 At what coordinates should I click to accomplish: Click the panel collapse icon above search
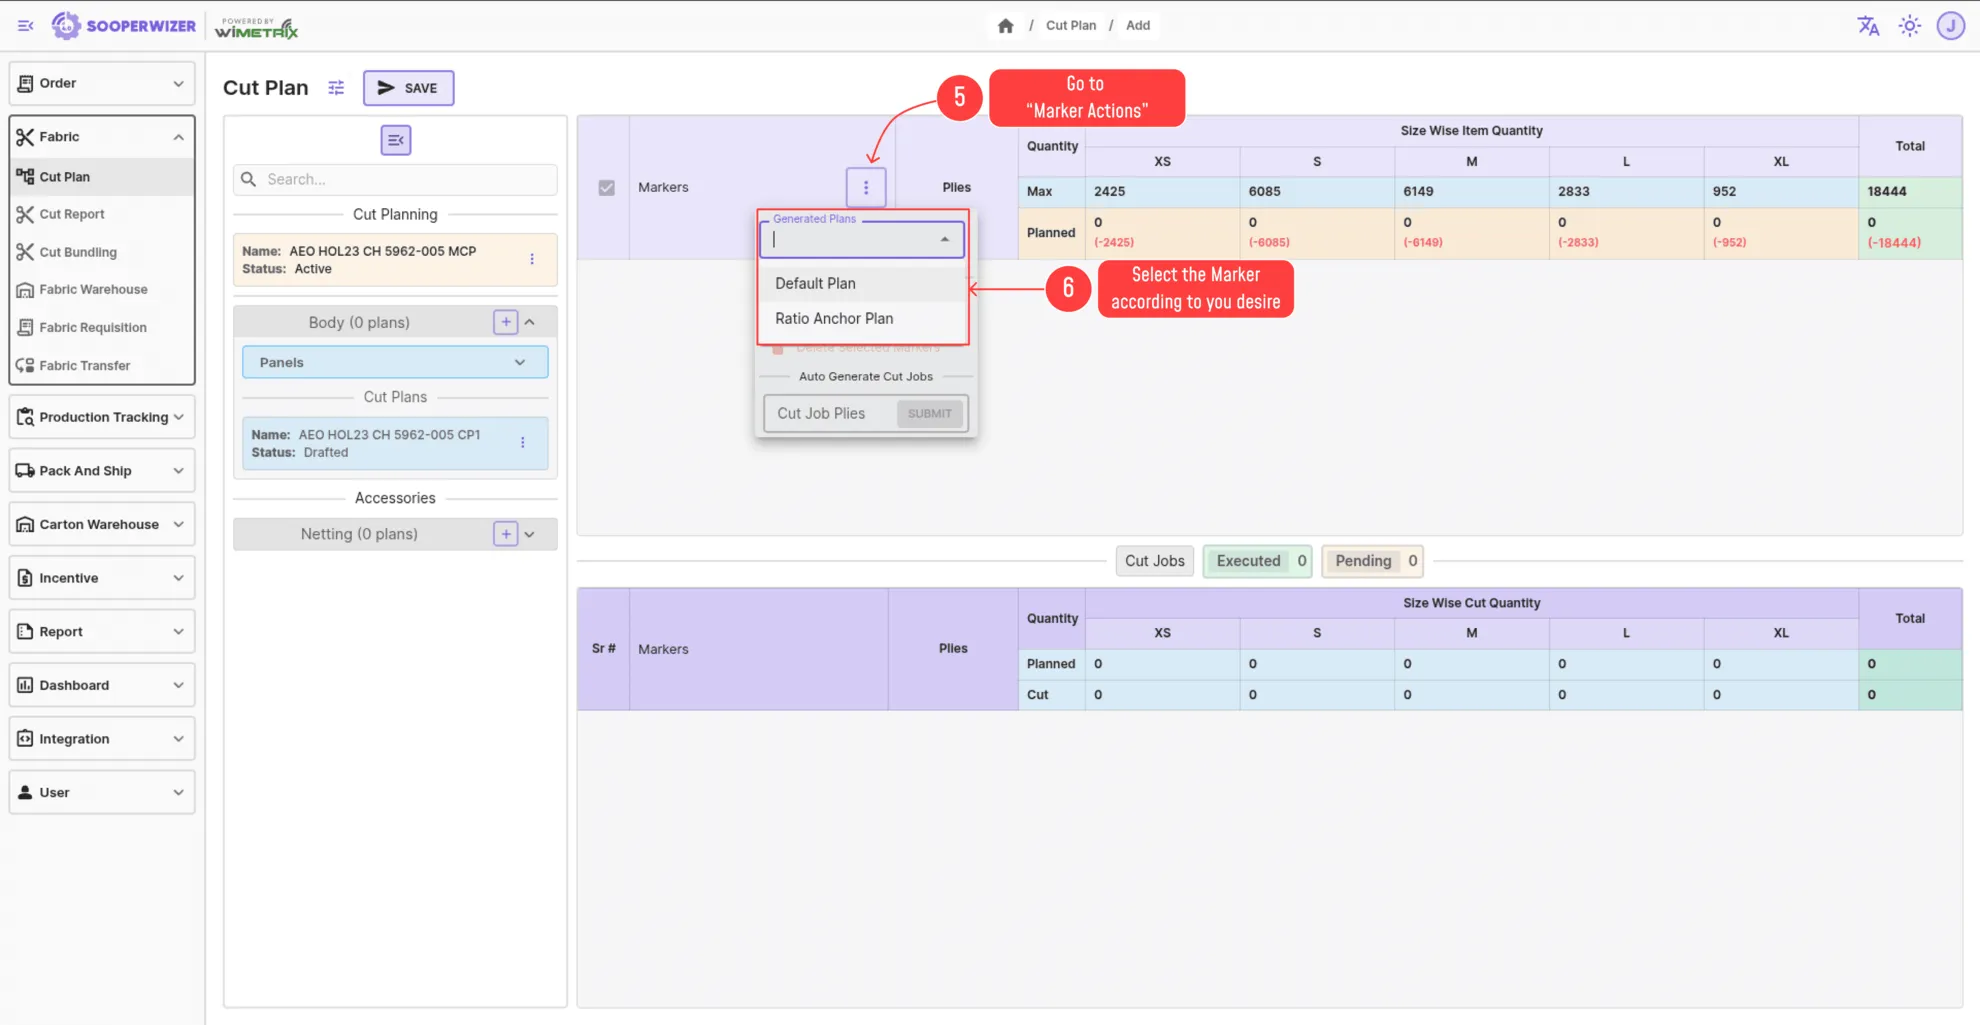[395, 140]
